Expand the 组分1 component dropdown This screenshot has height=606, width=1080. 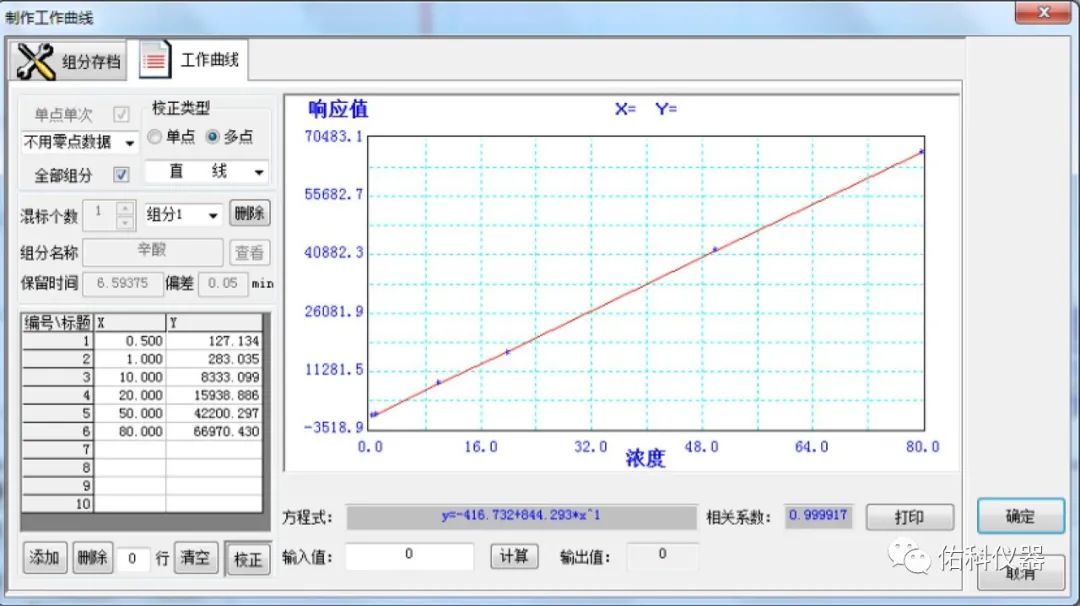(213, 215)
